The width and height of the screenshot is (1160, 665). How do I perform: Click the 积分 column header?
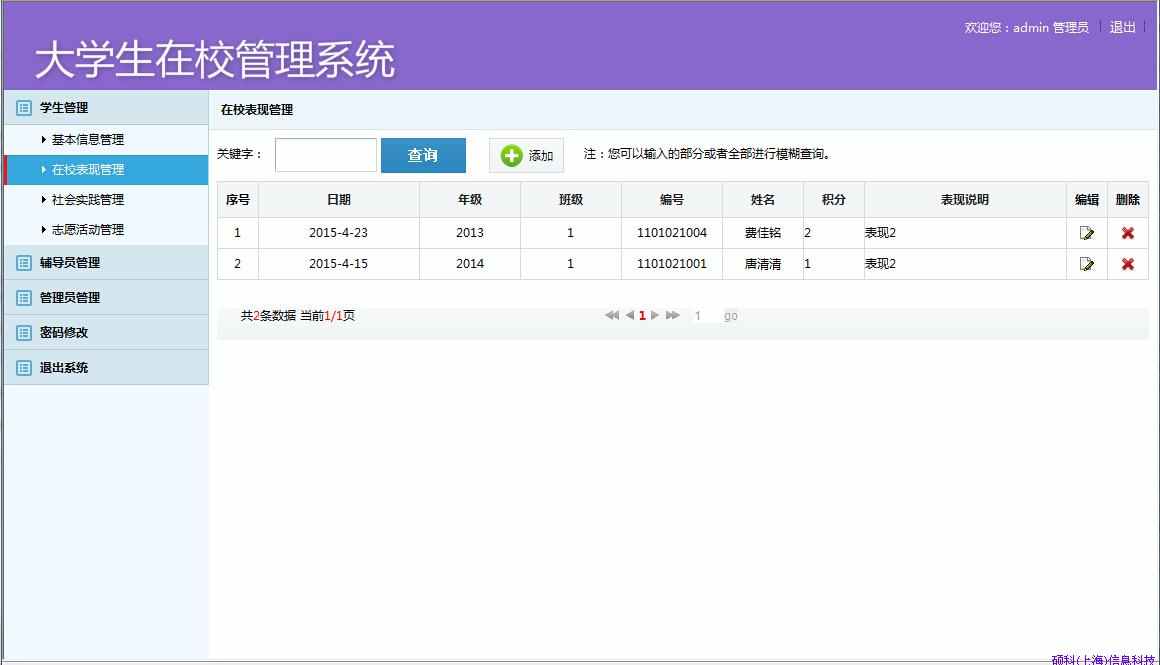(x=834, y=200)
